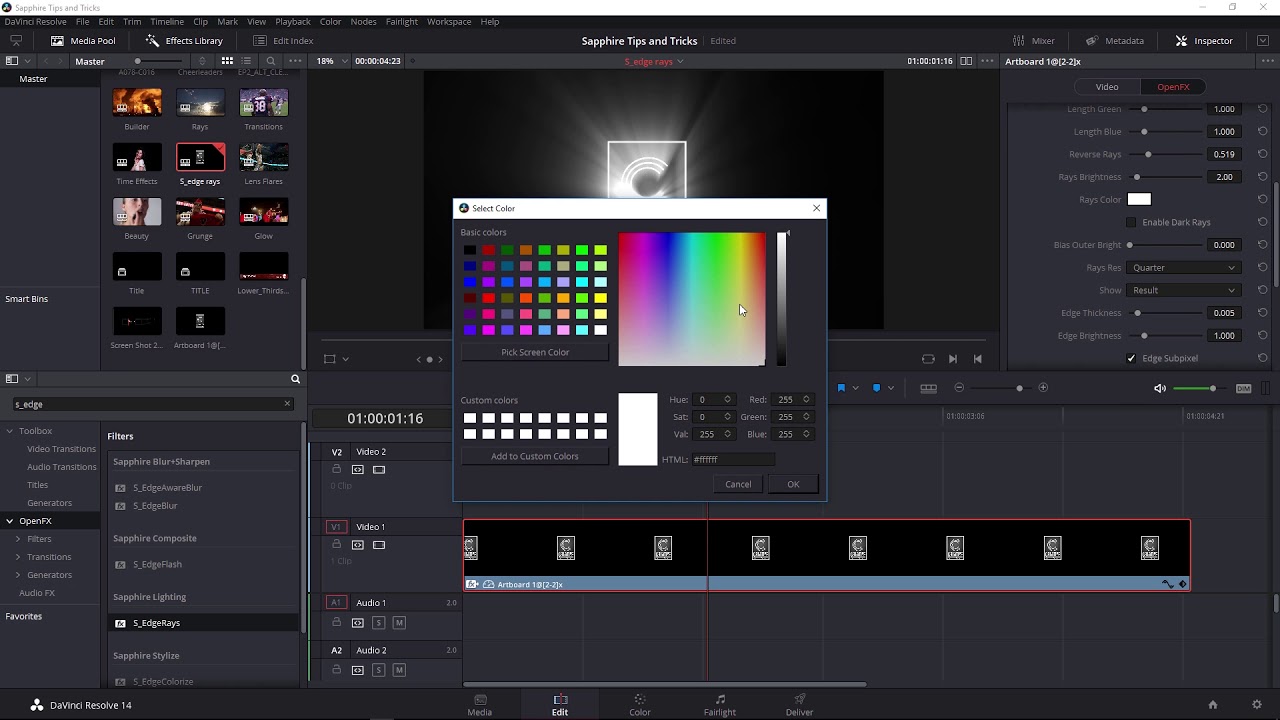Viewport: 1280px width, 720px height.
Task: Open the Project settings gear icon
Action: (1257, 705)
